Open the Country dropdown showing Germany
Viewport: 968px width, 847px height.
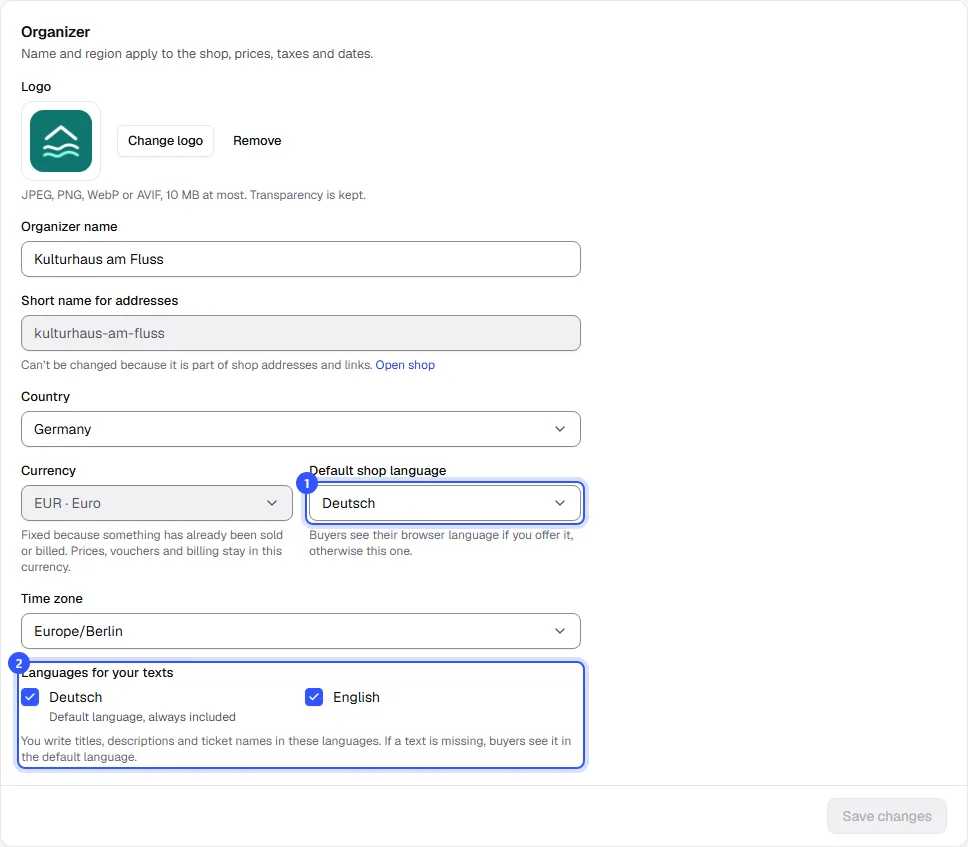301,429
